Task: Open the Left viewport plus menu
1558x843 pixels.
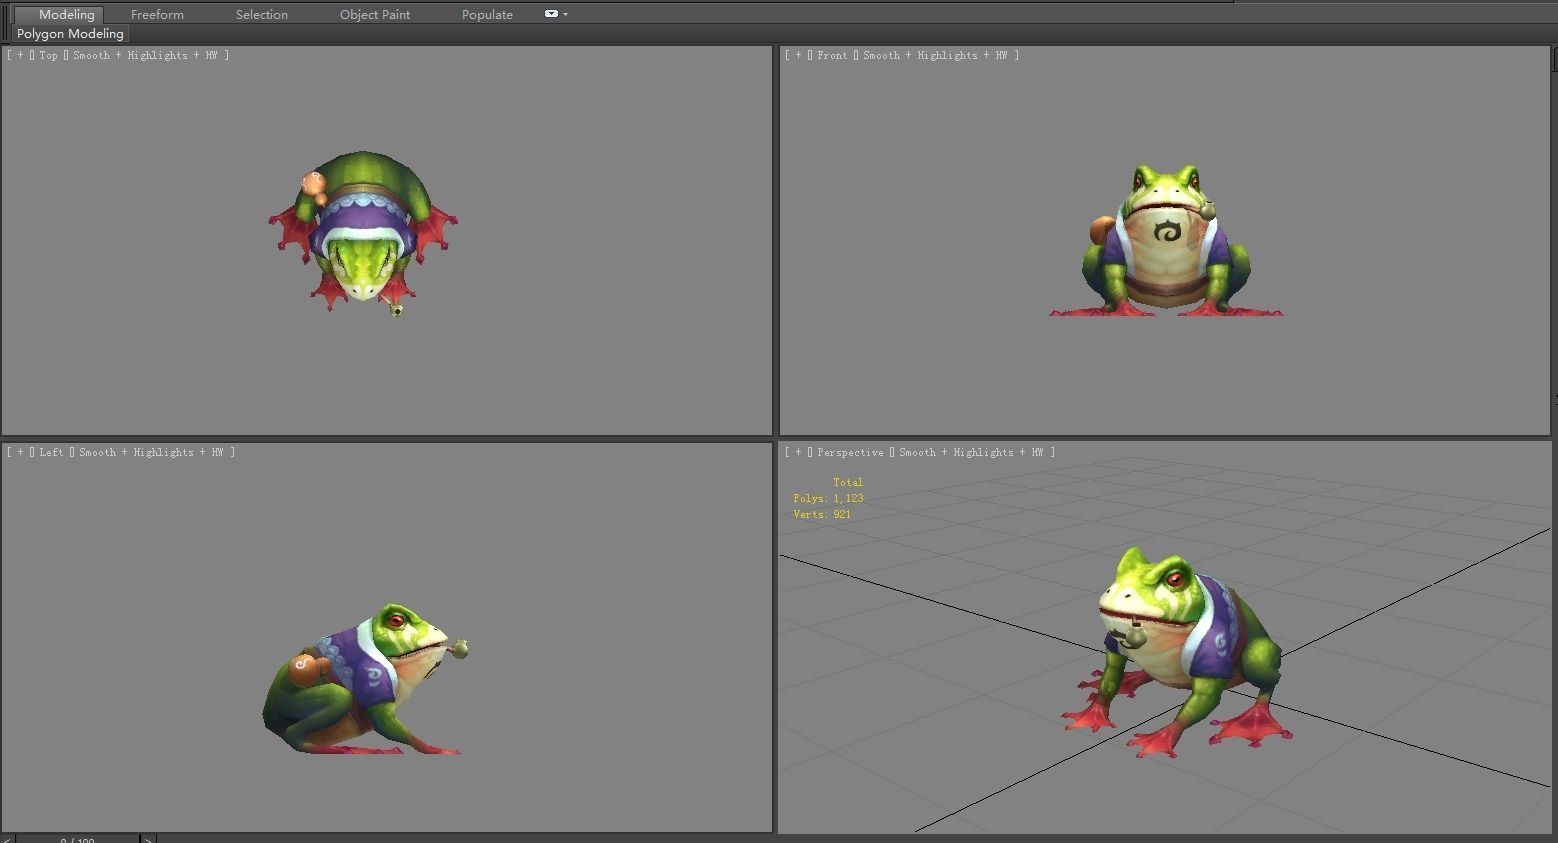Action: pyautogui.click(x=20, y=453)
